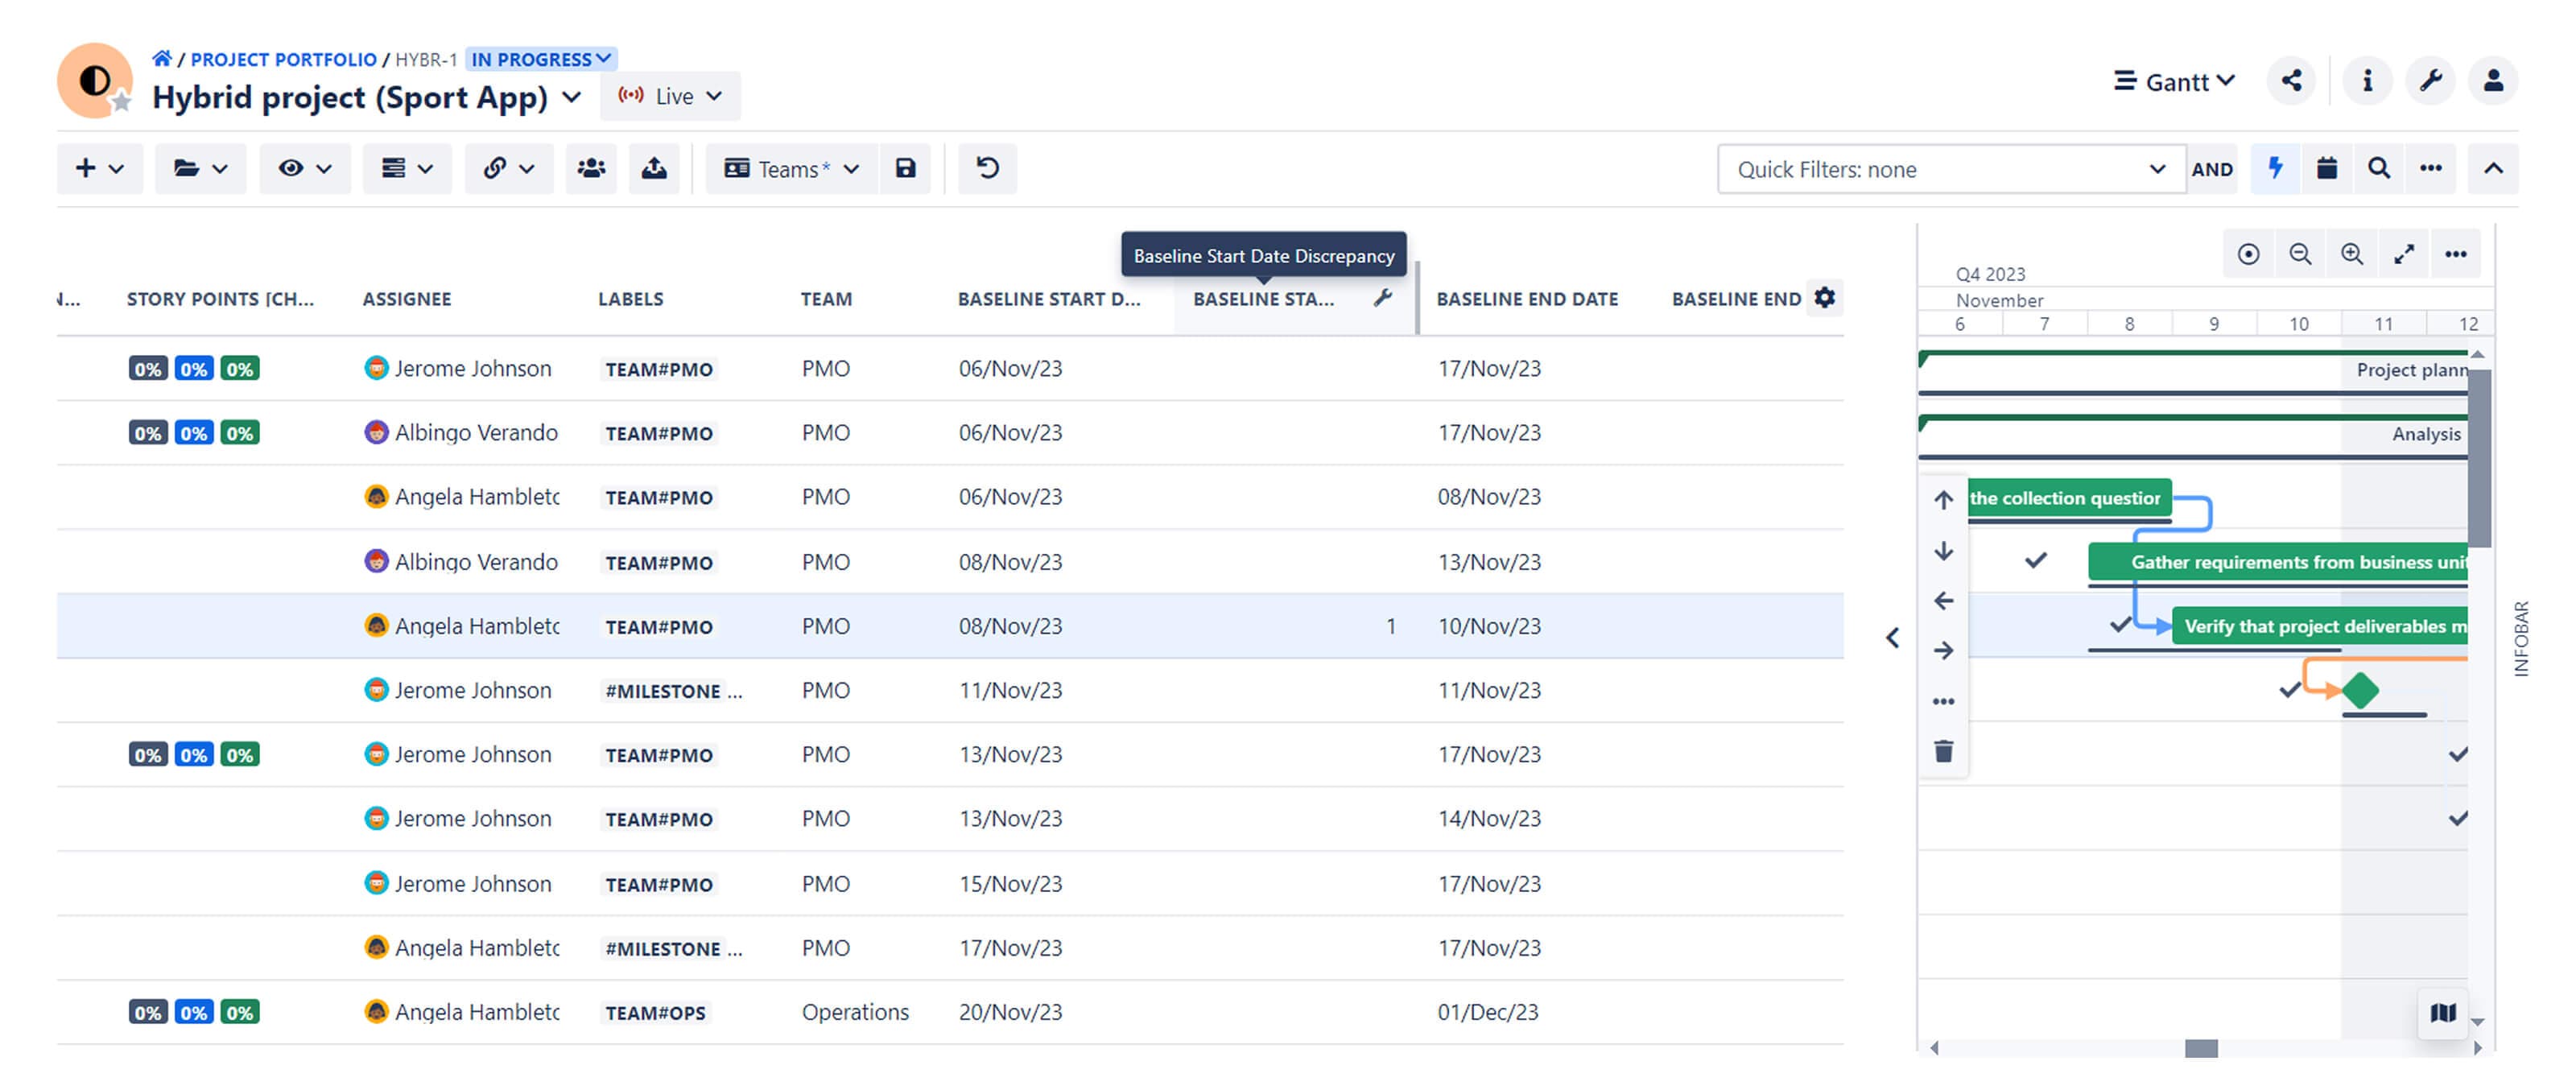The image size is (2576, 1090).
Task: Click the discrepancy value 1 cell
Action: (1390, 626)
